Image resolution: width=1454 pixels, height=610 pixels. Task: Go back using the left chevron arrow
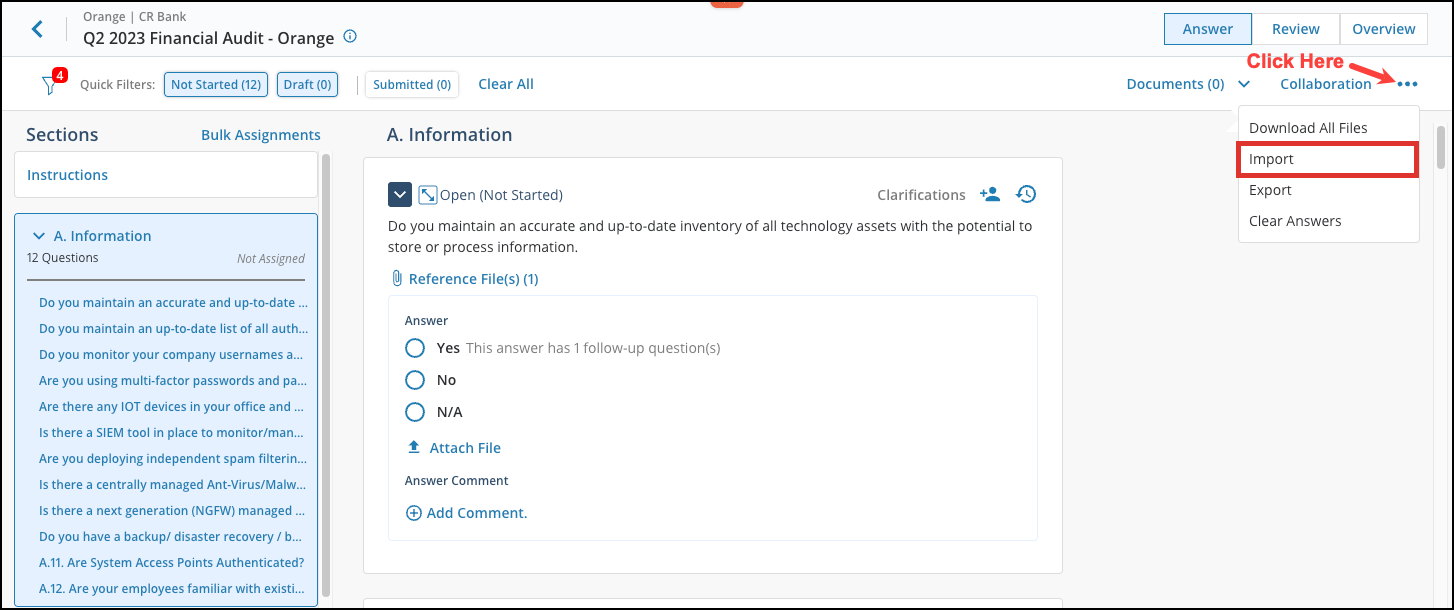pyautogui.click(x=38, y=29)
